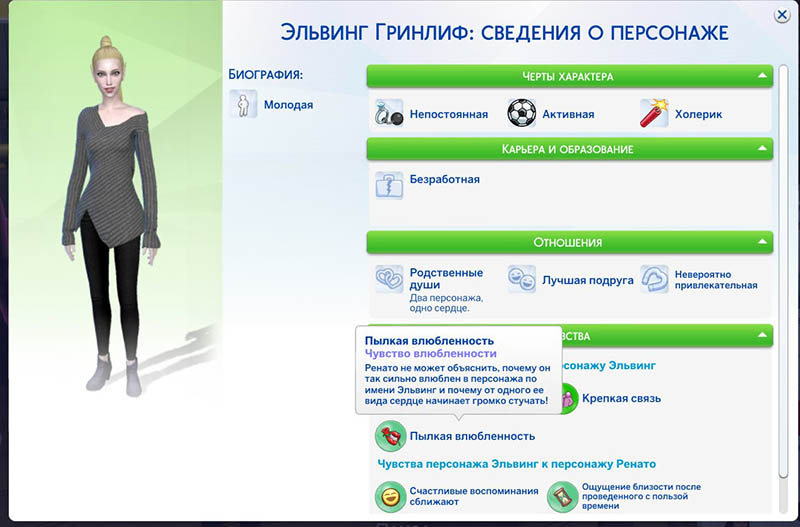Click the Лучшая подруга faces icon
Screen dimensions: 800x527
pyautogui.click(x=521, y=279)
